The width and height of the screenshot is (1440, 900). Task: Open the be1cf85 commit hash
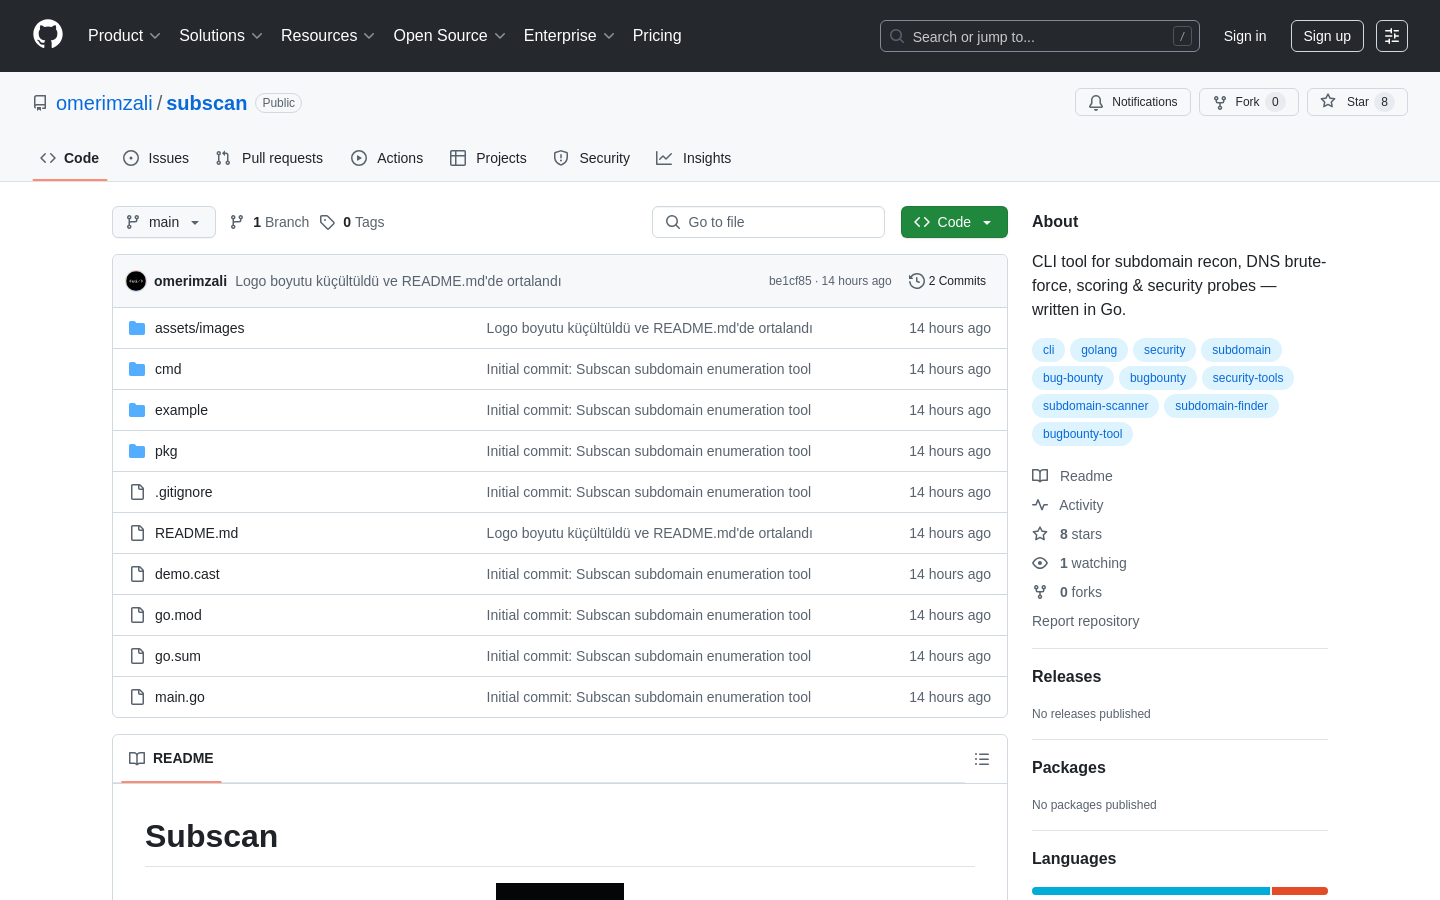[x=790, y=281]
